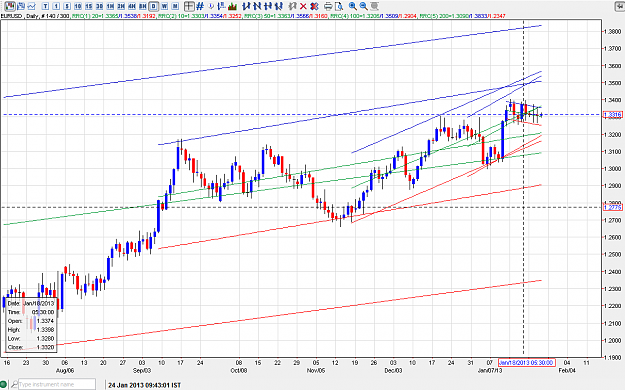Select the 10-minute timeframe button
The height and width of the screenshot is (390, 625).
[x=78, y=6]
